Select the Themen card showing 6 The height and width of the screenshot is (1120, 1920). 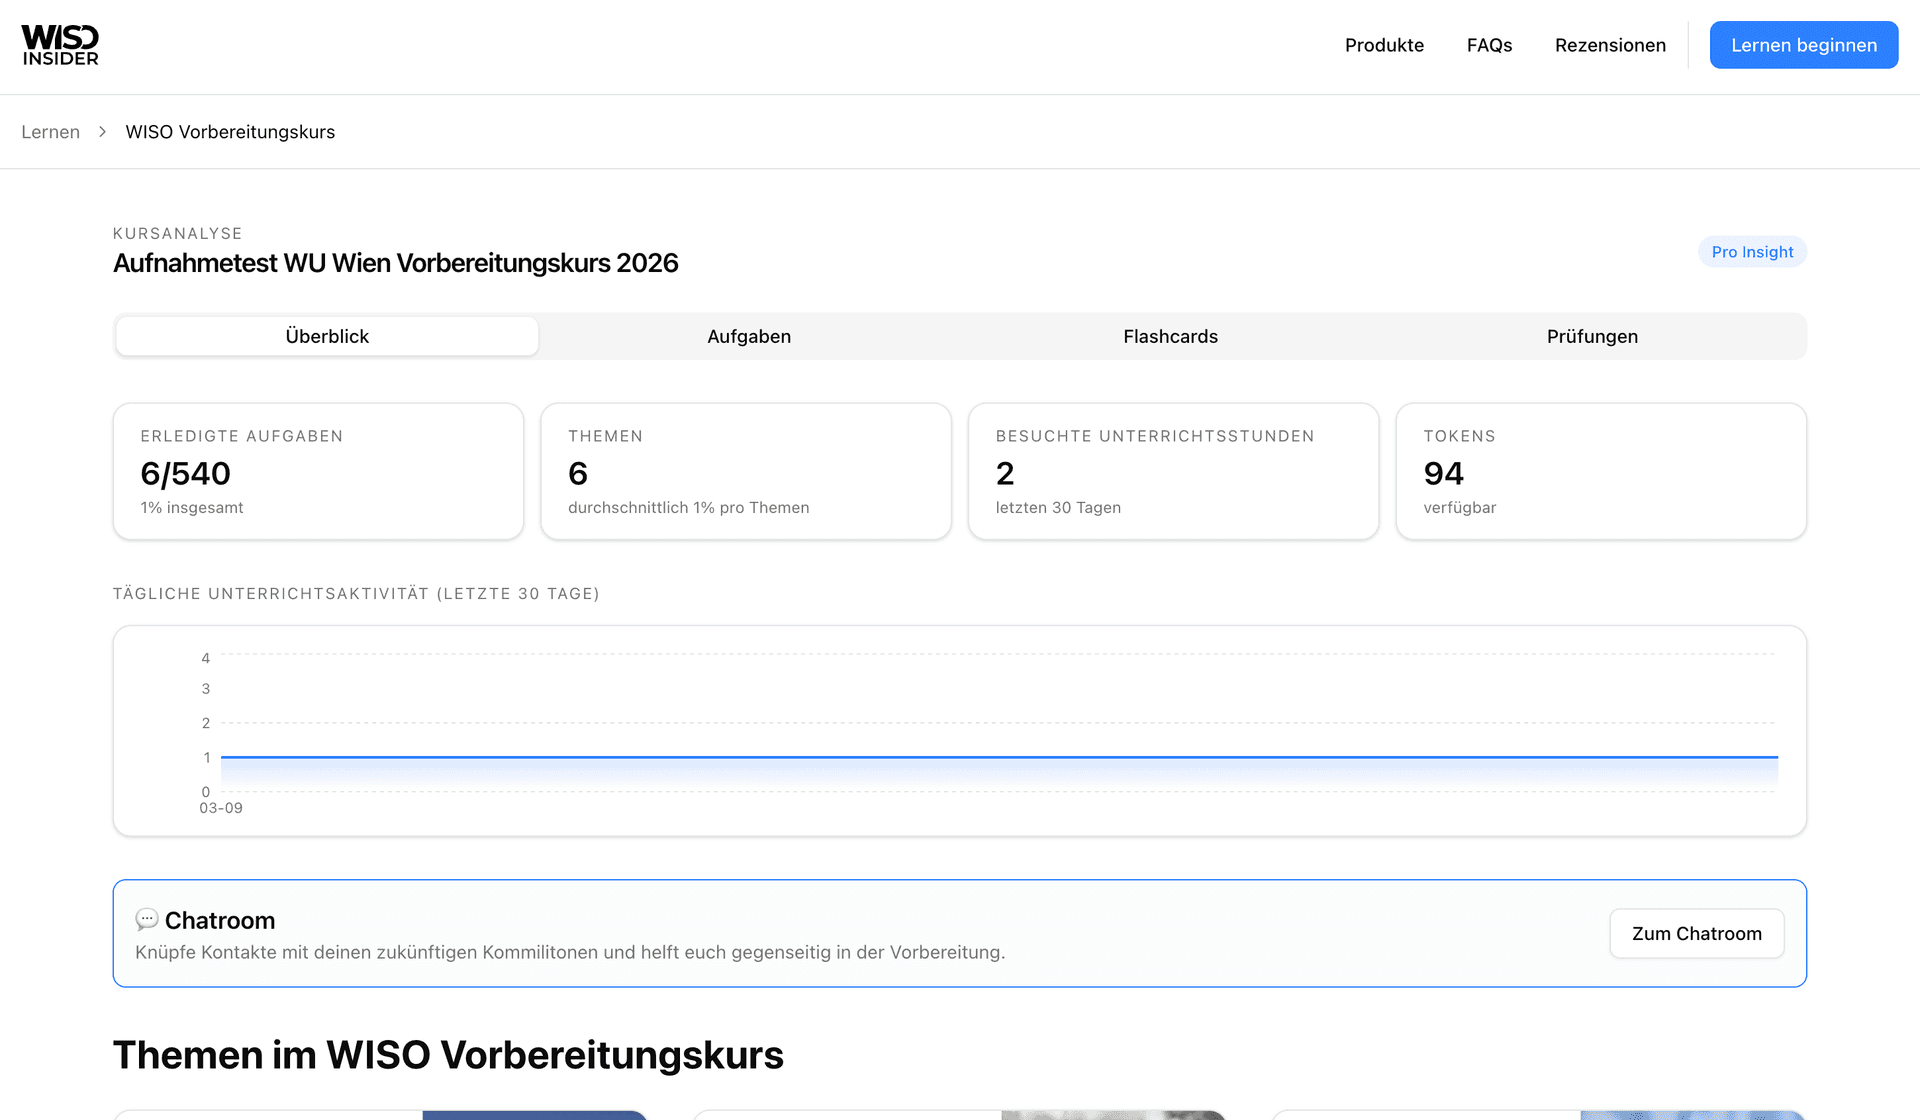(x=746, y=471)
